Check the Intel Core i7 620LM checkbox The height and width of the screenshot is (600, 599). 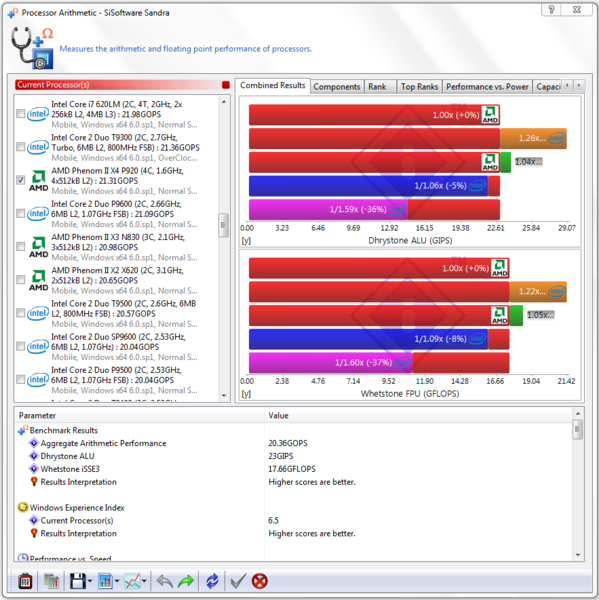21,114
